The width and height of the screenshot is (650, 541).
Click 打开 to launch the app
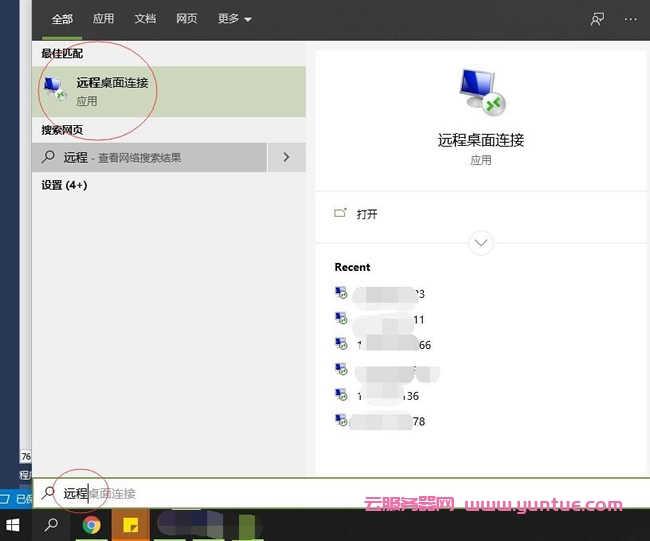pyautogui.click(x=366, y=214)
